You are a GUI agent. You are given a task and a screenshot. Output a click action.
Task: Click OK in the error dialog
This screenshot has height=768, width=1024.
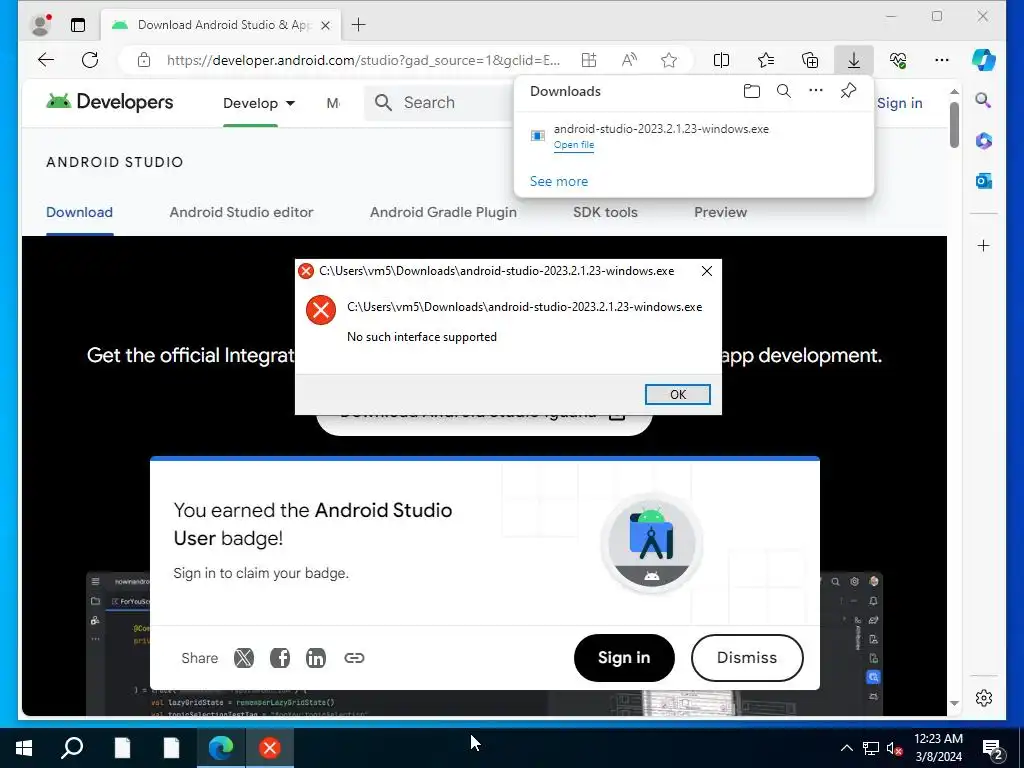coord(677,394)
